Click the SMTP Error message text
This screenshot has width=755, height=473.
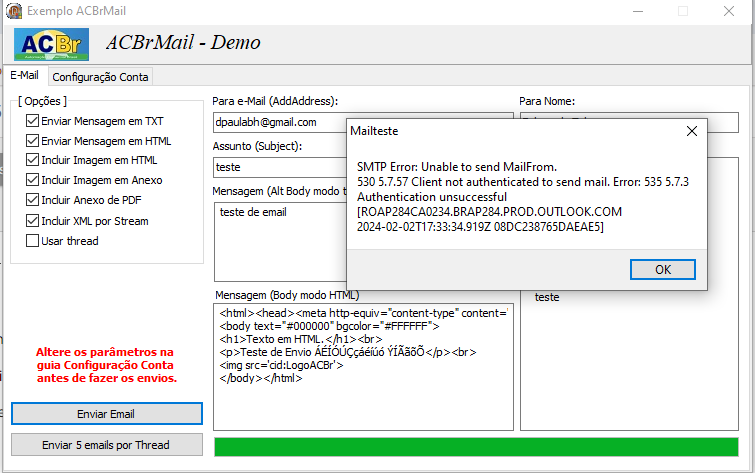(523, 197)
